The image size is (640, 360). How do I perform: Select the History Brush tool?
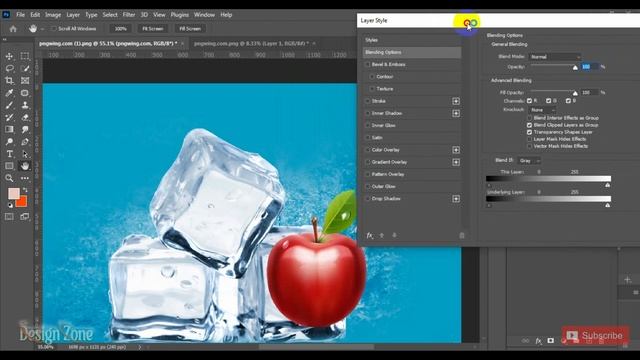(9, 117)
